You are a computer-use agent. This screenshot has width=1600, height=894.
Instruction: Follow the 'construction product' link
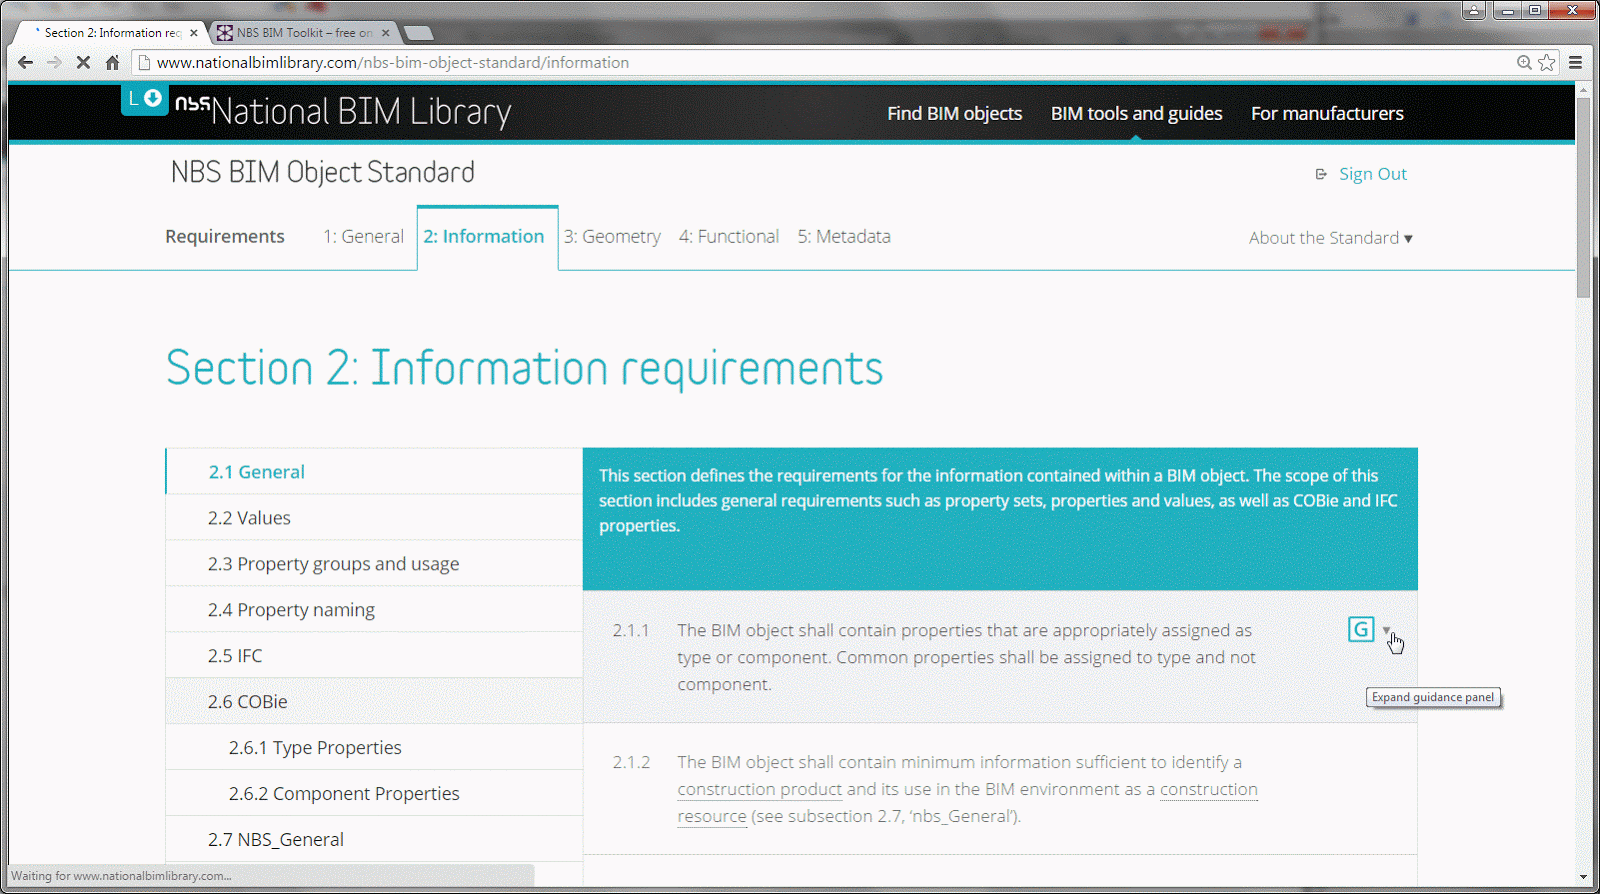(x=760, y=789)
